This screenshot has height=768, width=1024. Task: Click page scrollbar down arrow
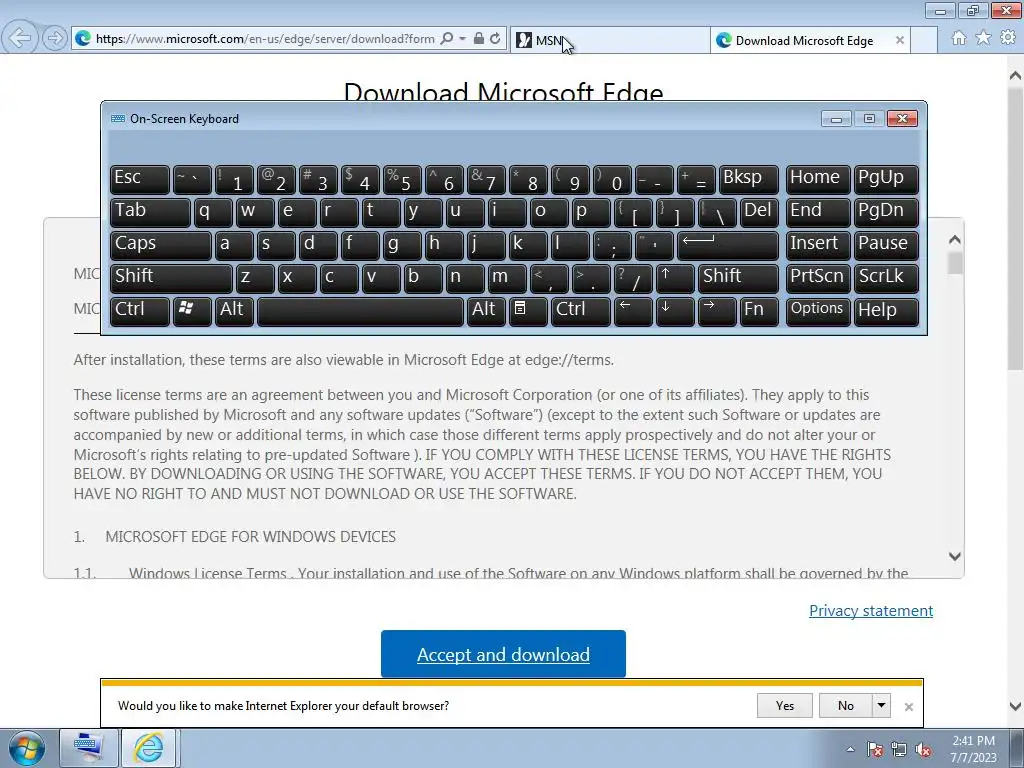[1016, 706]
